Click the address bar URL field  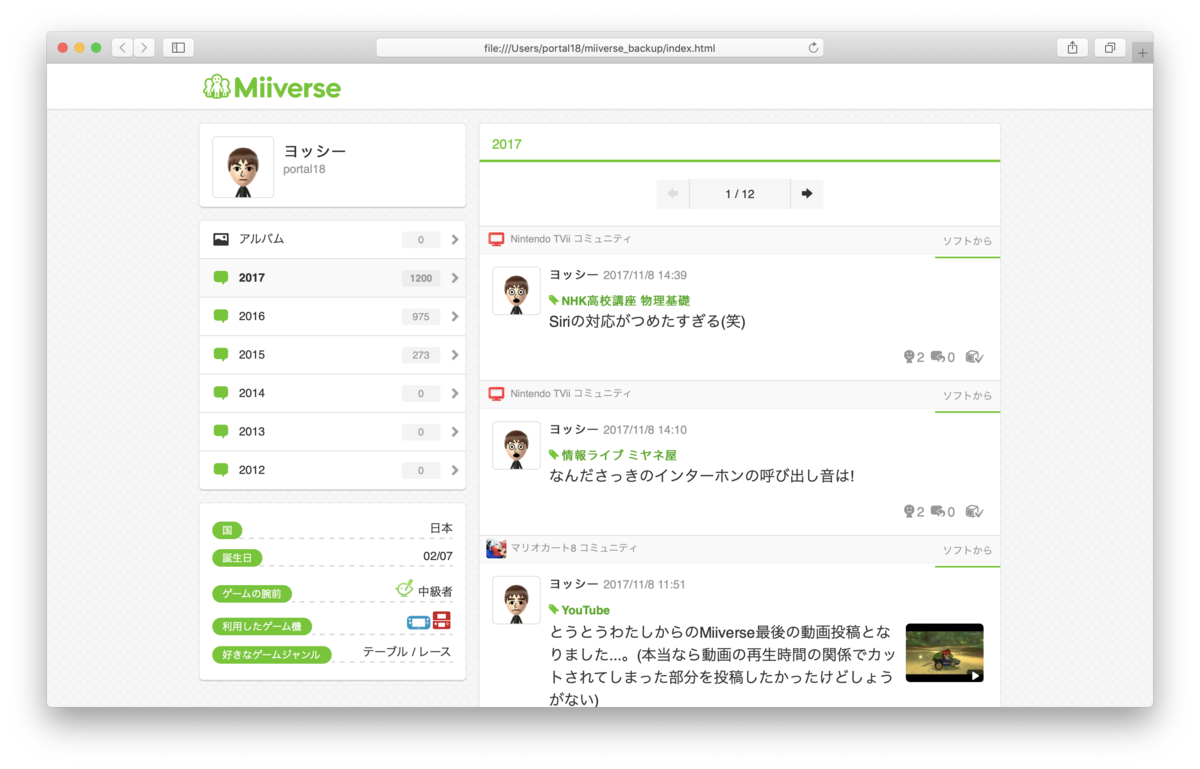pos(600,47)
